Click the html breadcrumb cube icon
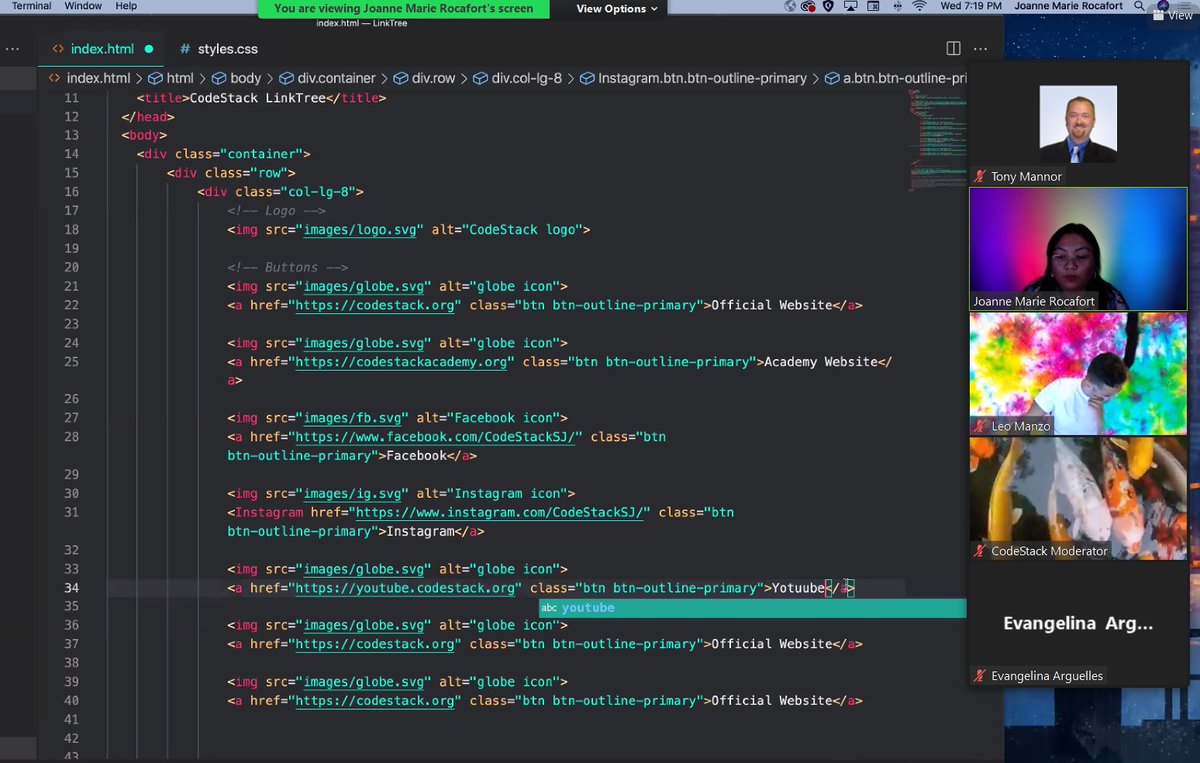 point(155,78)
